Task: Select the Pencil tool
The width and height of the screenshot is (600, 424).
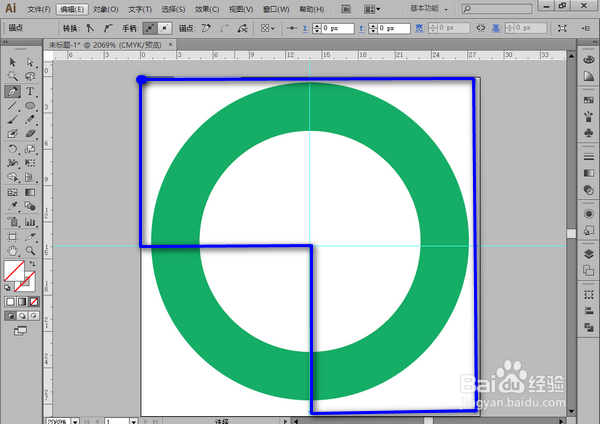Action: 30,120
